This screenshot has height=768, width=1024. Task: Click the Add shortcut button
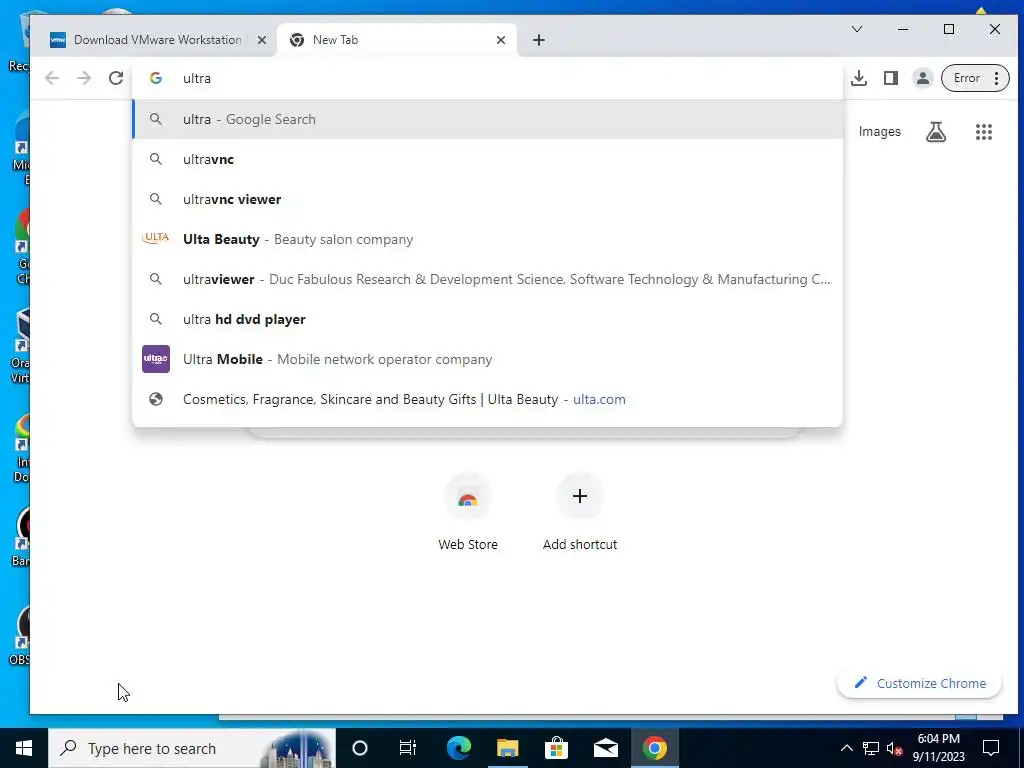coord(580,513)
